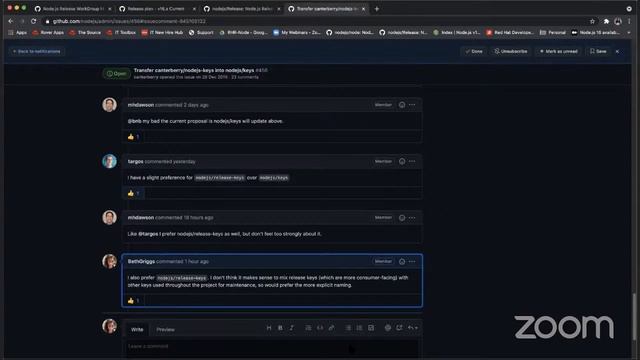Screen dimensions: 640x360
Task: Close the notification bar with X
Action: click(617, 51)
